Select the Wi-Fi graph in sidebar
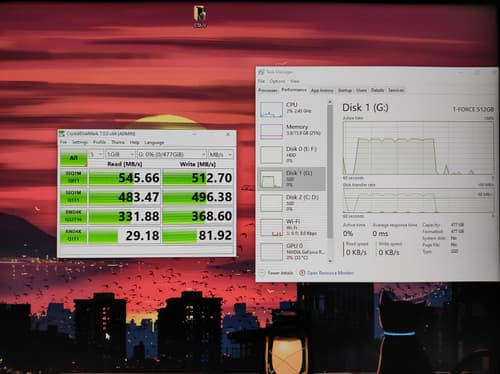 pos(271,228)
